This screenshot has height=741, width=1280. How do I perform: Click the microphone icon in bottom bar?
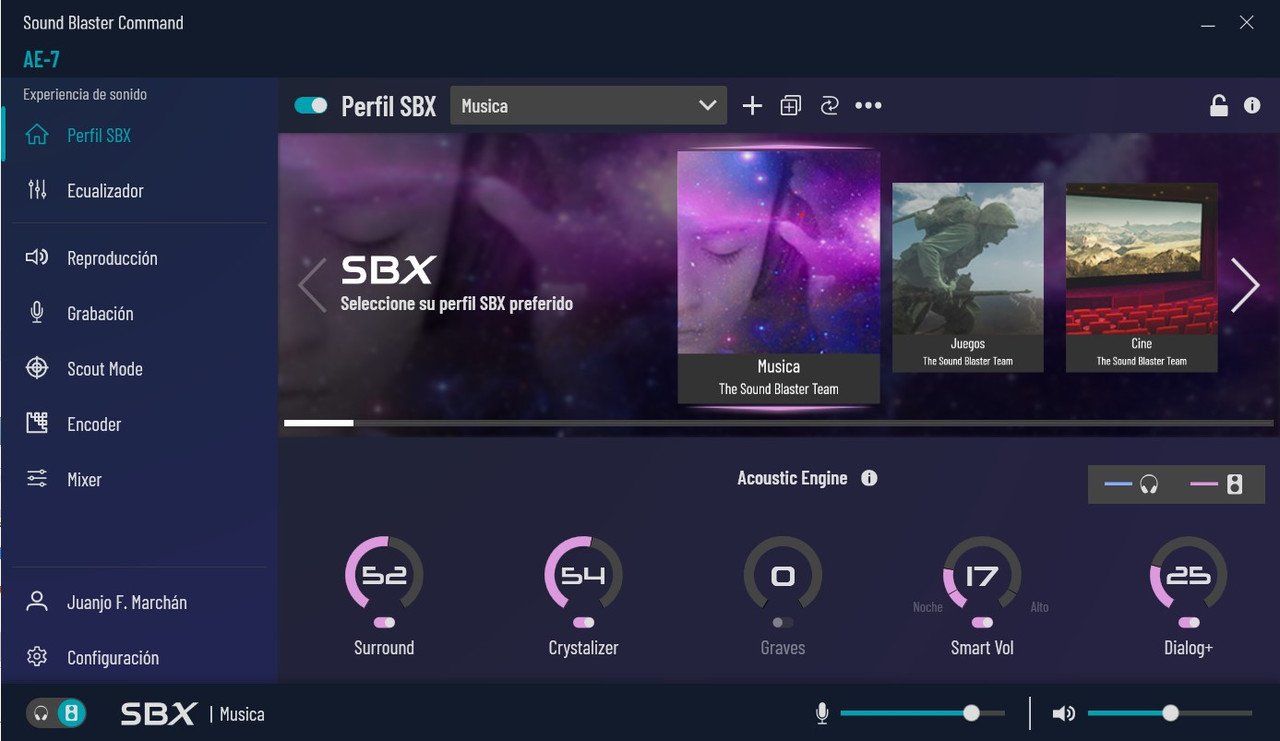click(x=822, y=713)
